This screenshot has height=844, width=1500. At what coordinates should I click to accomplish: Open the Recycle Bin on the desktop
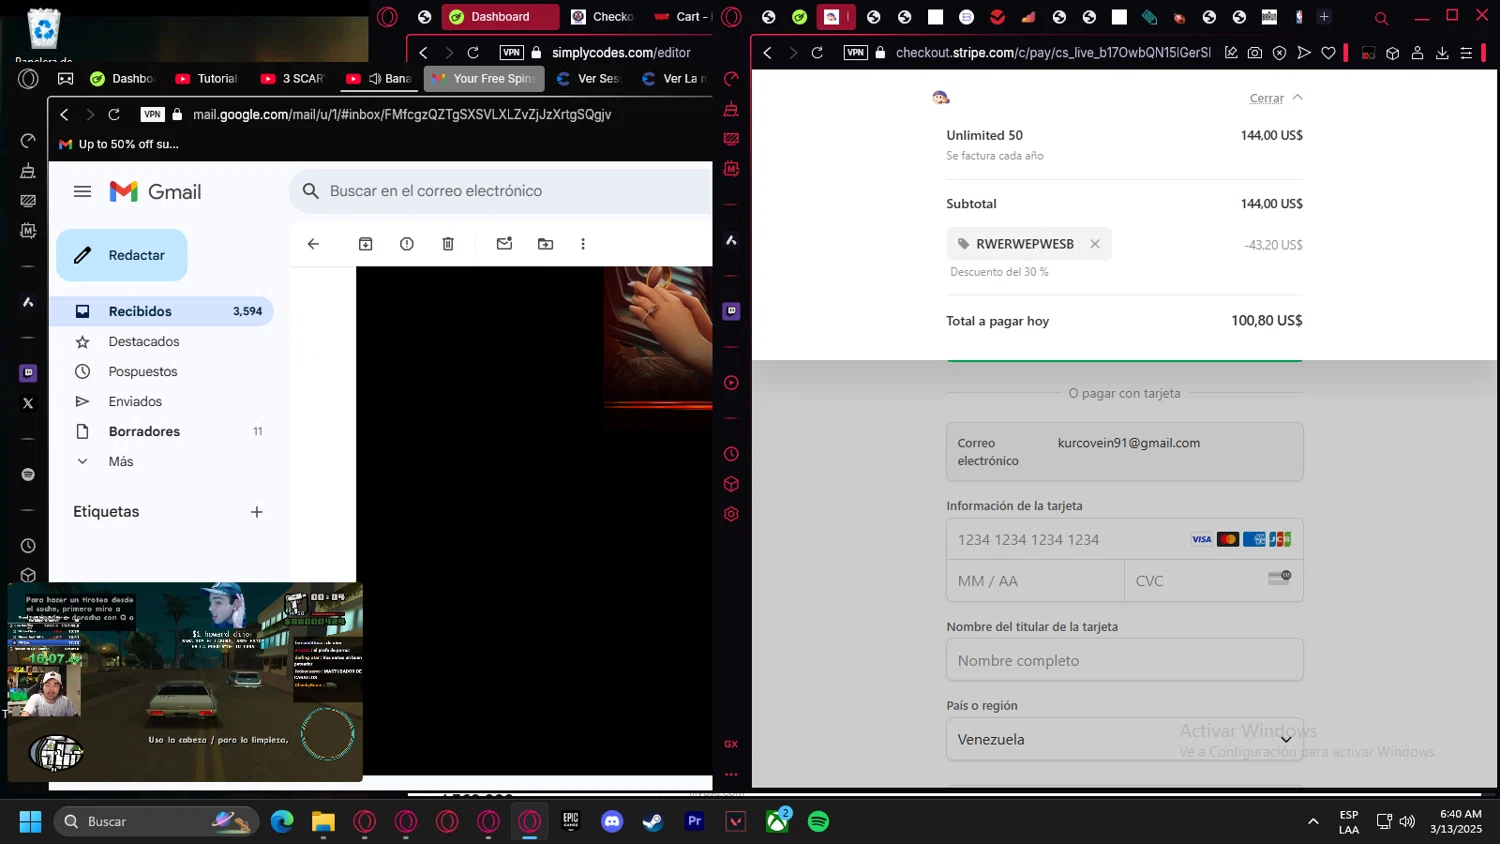[44, 35]
